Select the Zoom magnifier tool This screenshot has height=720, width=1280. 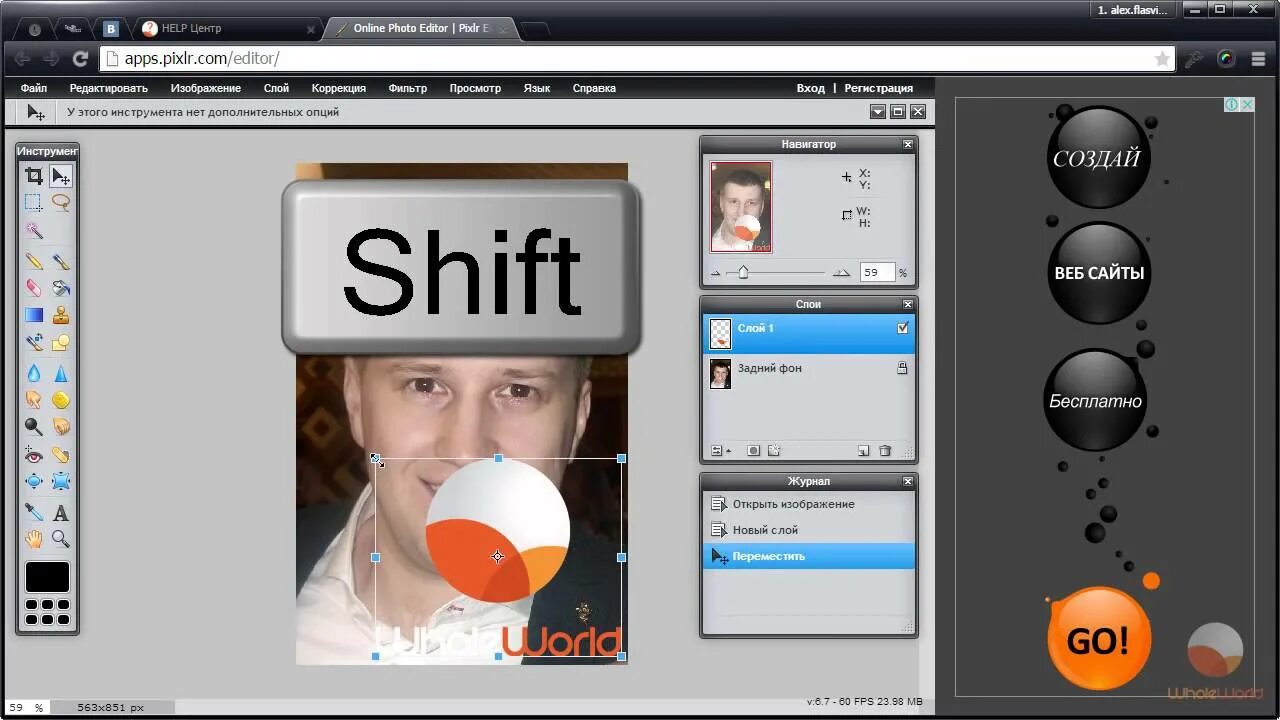tap(61, 539)
